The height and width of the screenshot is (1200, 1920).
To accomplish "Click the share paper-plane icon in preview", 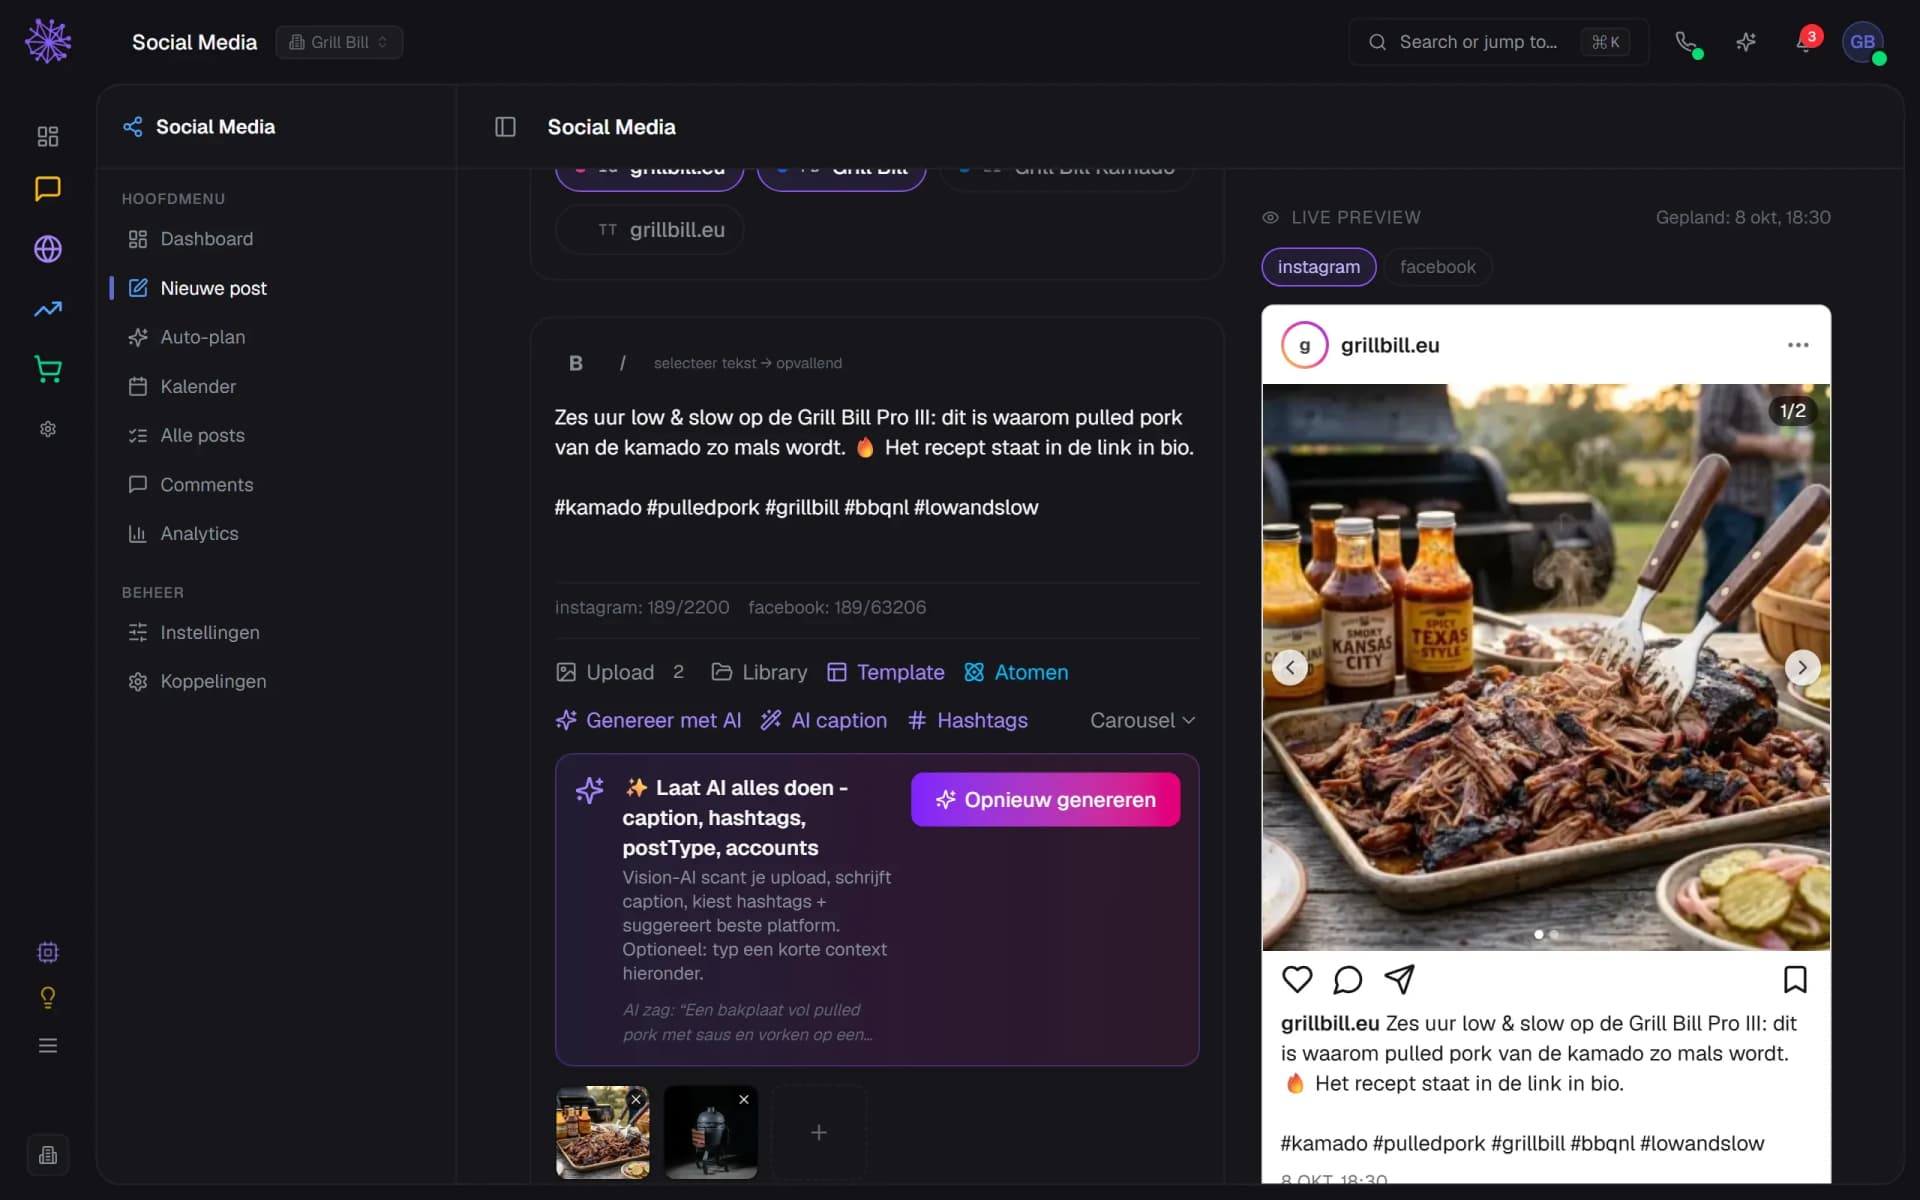I will tap(1399, 979).
